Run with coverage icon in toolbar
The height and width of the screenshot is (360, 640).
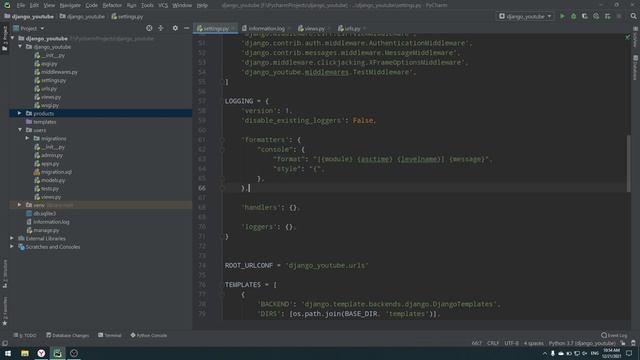[584, 16]
